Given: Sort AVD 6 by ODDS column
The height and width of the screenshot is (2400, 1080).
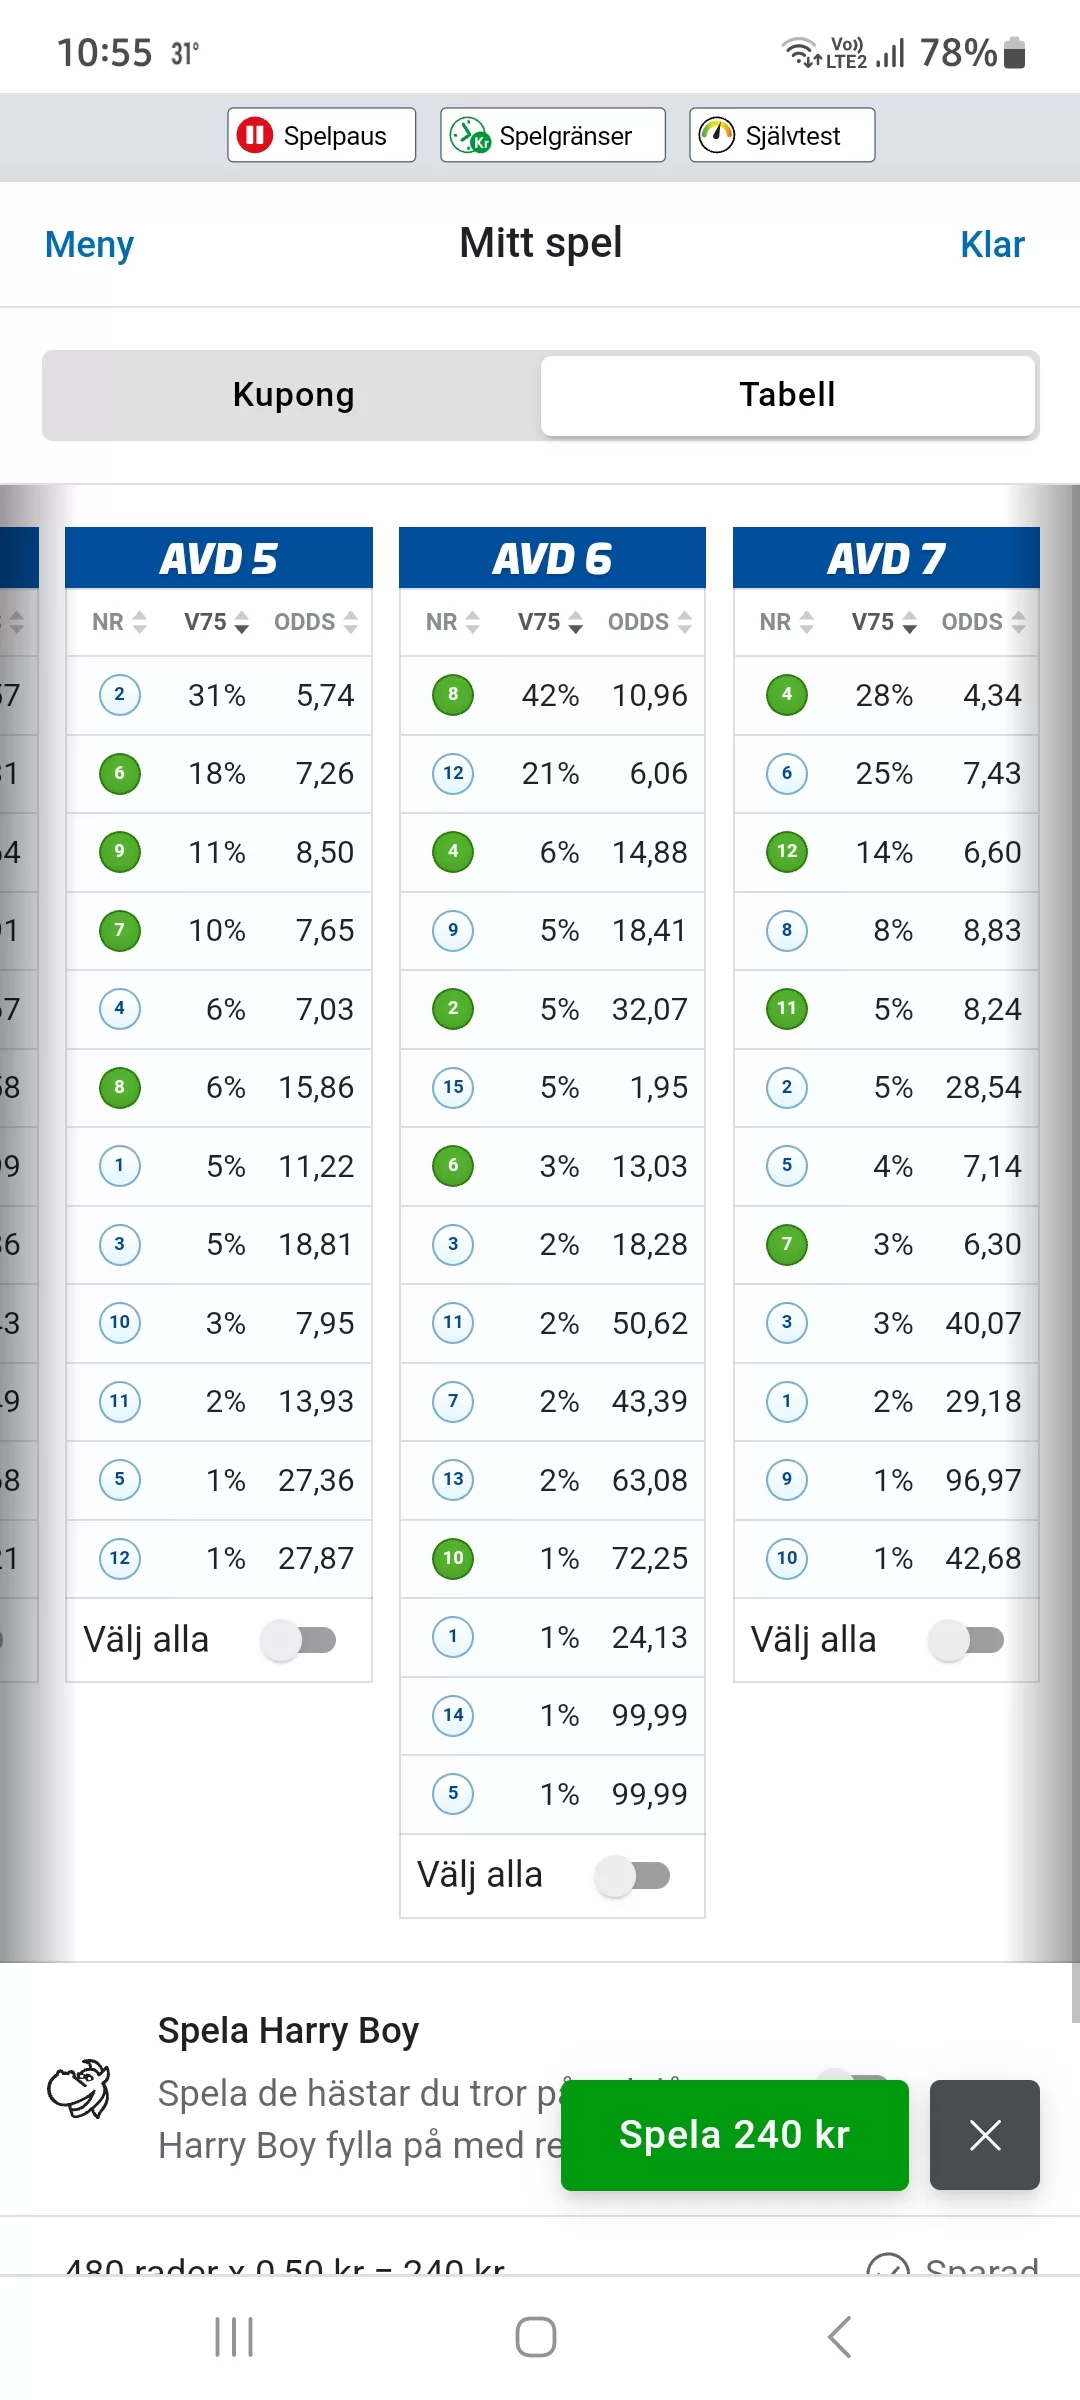Looking at the screenshot, I should 650,622.
